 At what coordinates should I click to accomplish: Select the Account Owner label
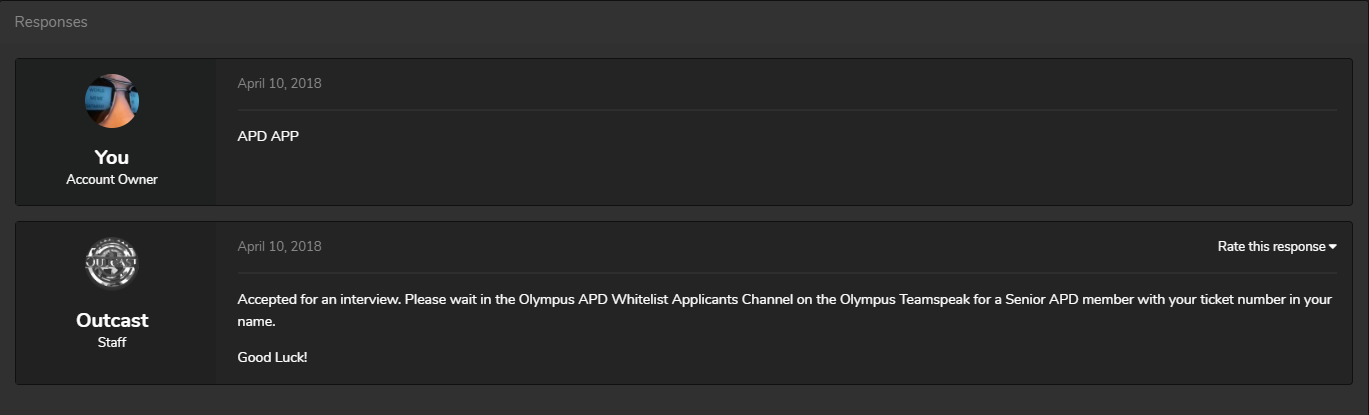pyautogui.click(x=112, y=180)
